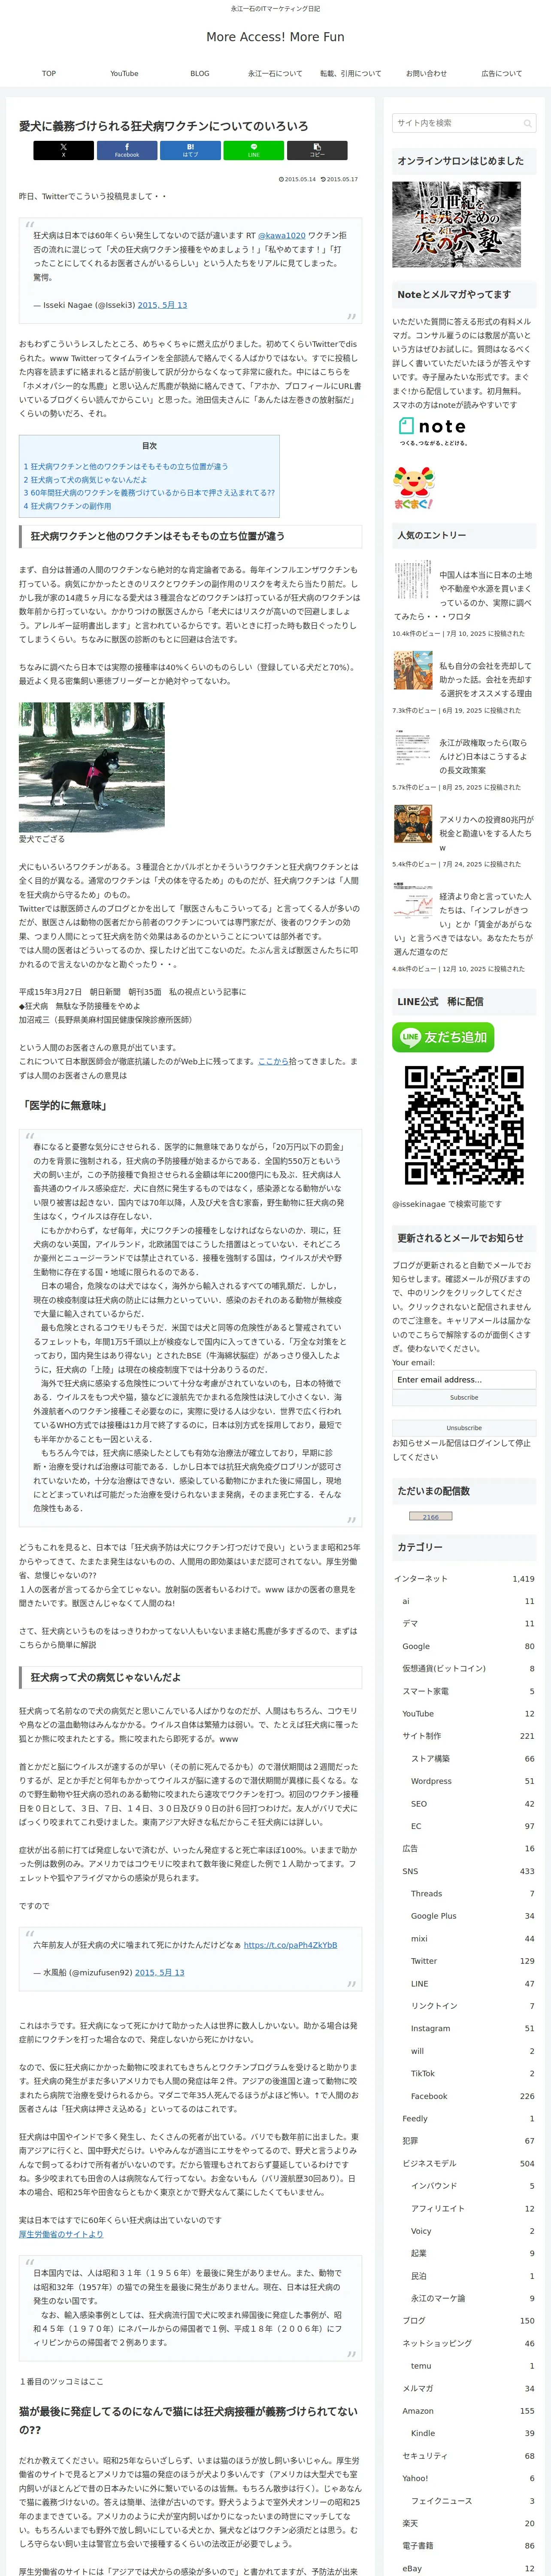Open the t.co/paPh4ZkYbB tweet link
551x2576 pixels.
290,1945
